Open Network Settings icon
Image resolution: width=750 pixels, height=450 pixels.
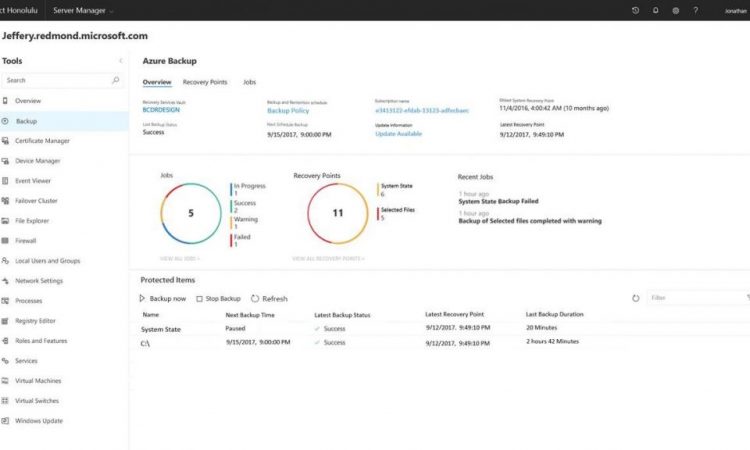point(5,281)
